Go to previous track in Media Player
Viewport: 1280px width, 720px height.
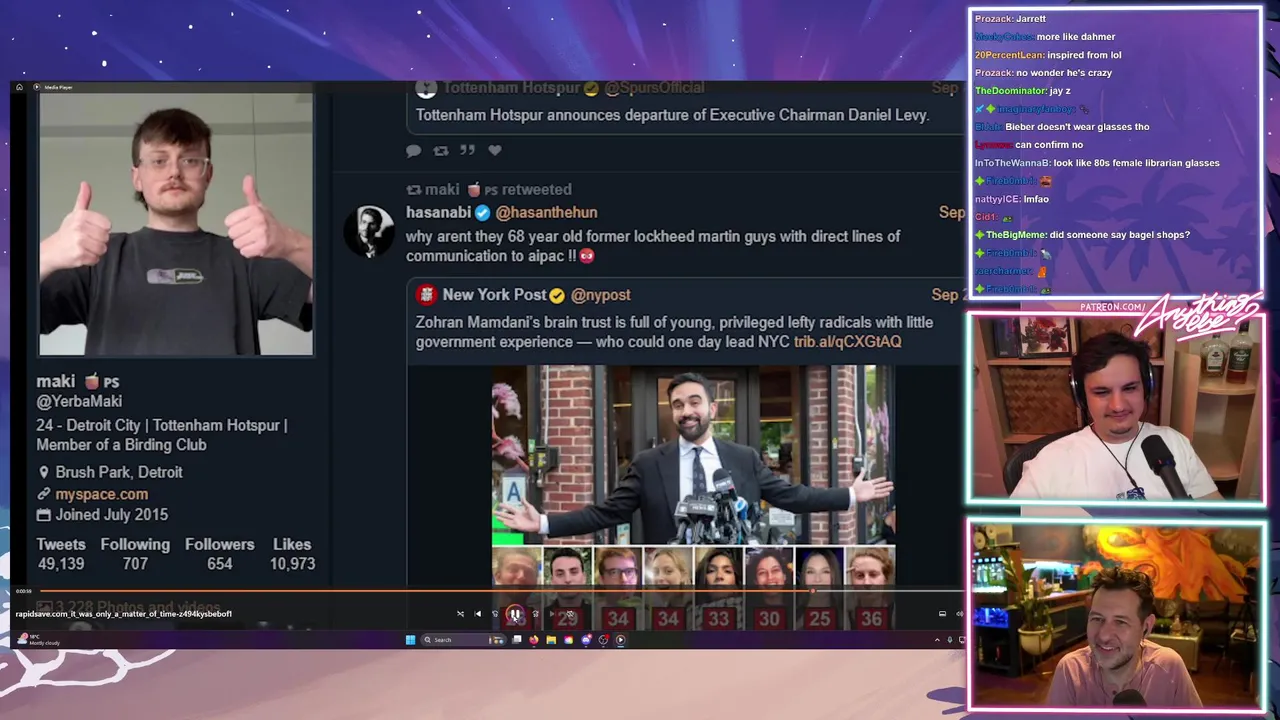(x=477, y=614)
